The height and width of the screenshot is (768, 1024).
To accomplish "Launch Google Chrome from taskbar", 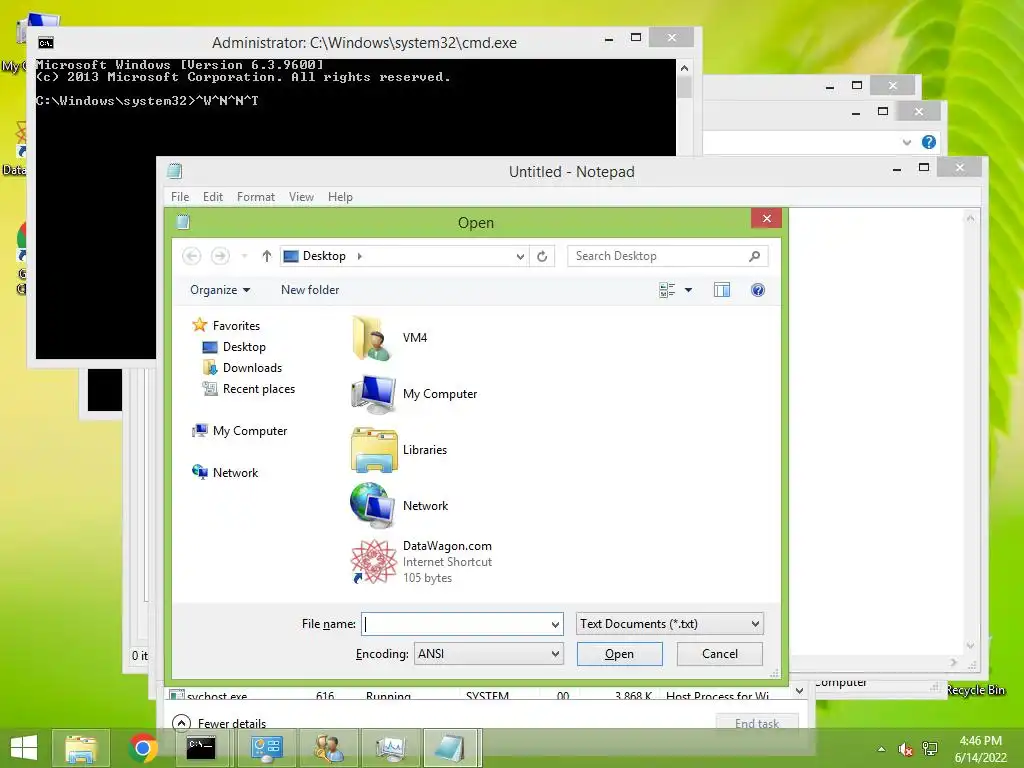I will [x=143, y=748].
